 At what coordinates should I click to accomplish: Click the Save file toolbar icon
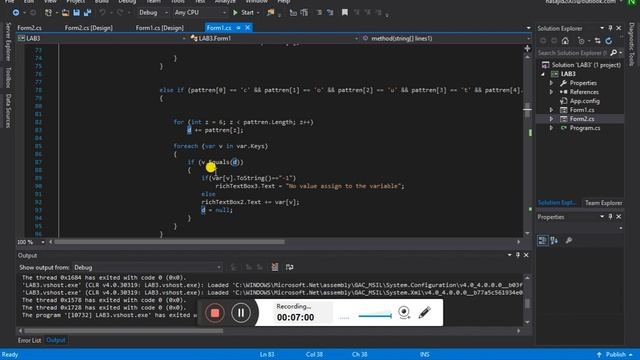[x=76, y=13]
